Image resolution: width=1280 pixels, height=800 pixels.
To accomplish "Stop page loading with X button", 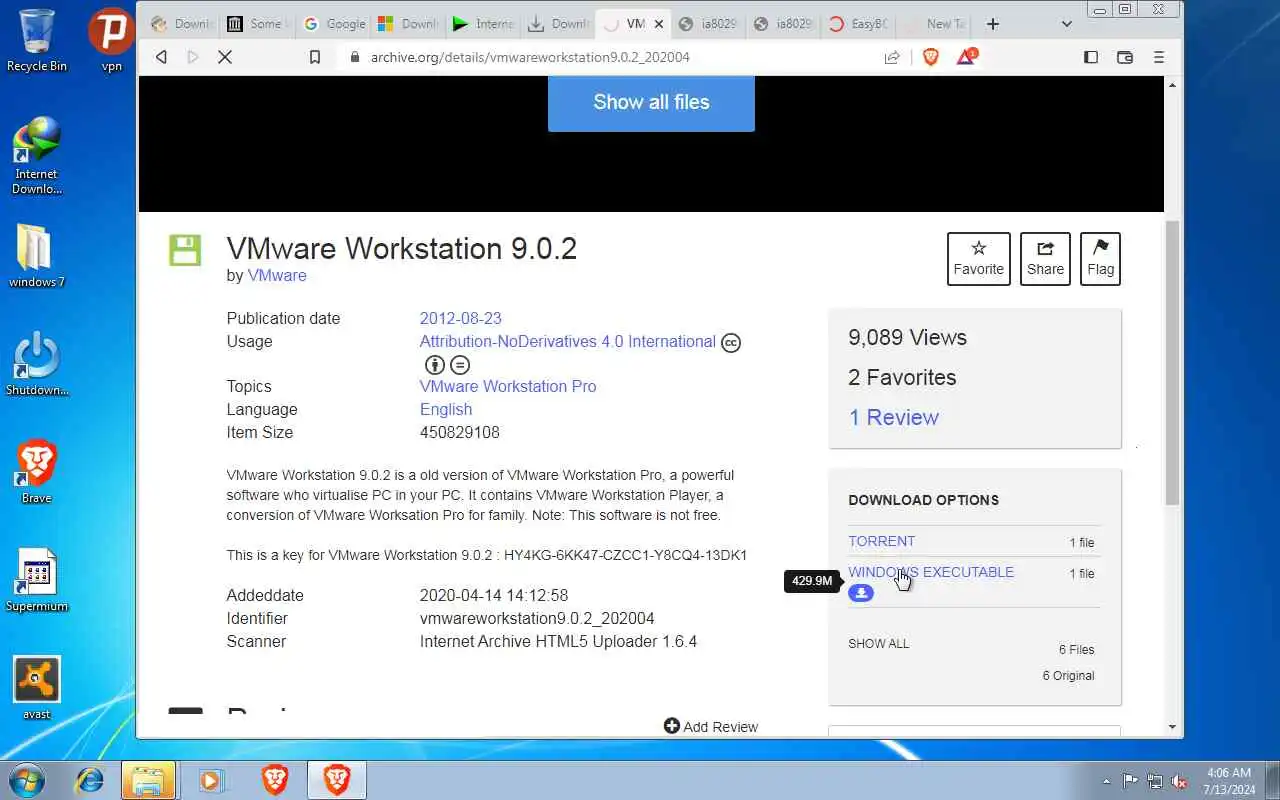I will [225, 57].
